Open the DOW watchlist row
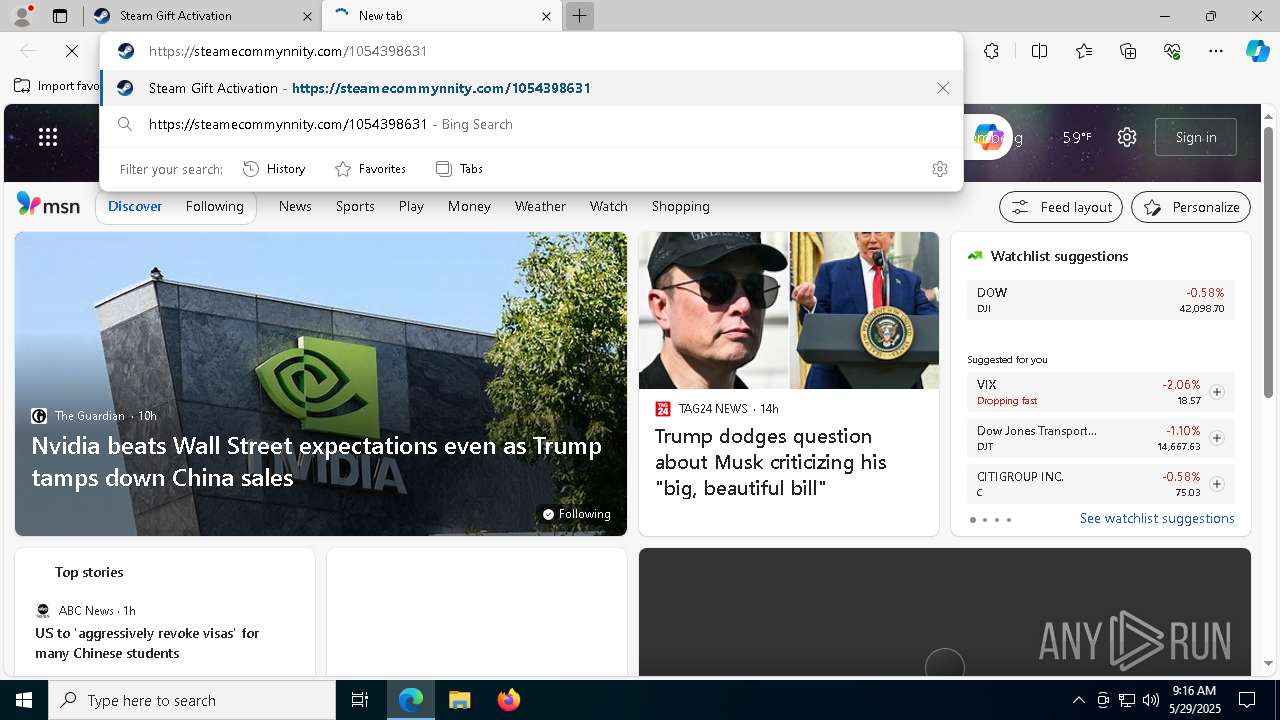The width and height of the screenshot is (1280, 720). pyautogui.click(x=1100, y=300)
